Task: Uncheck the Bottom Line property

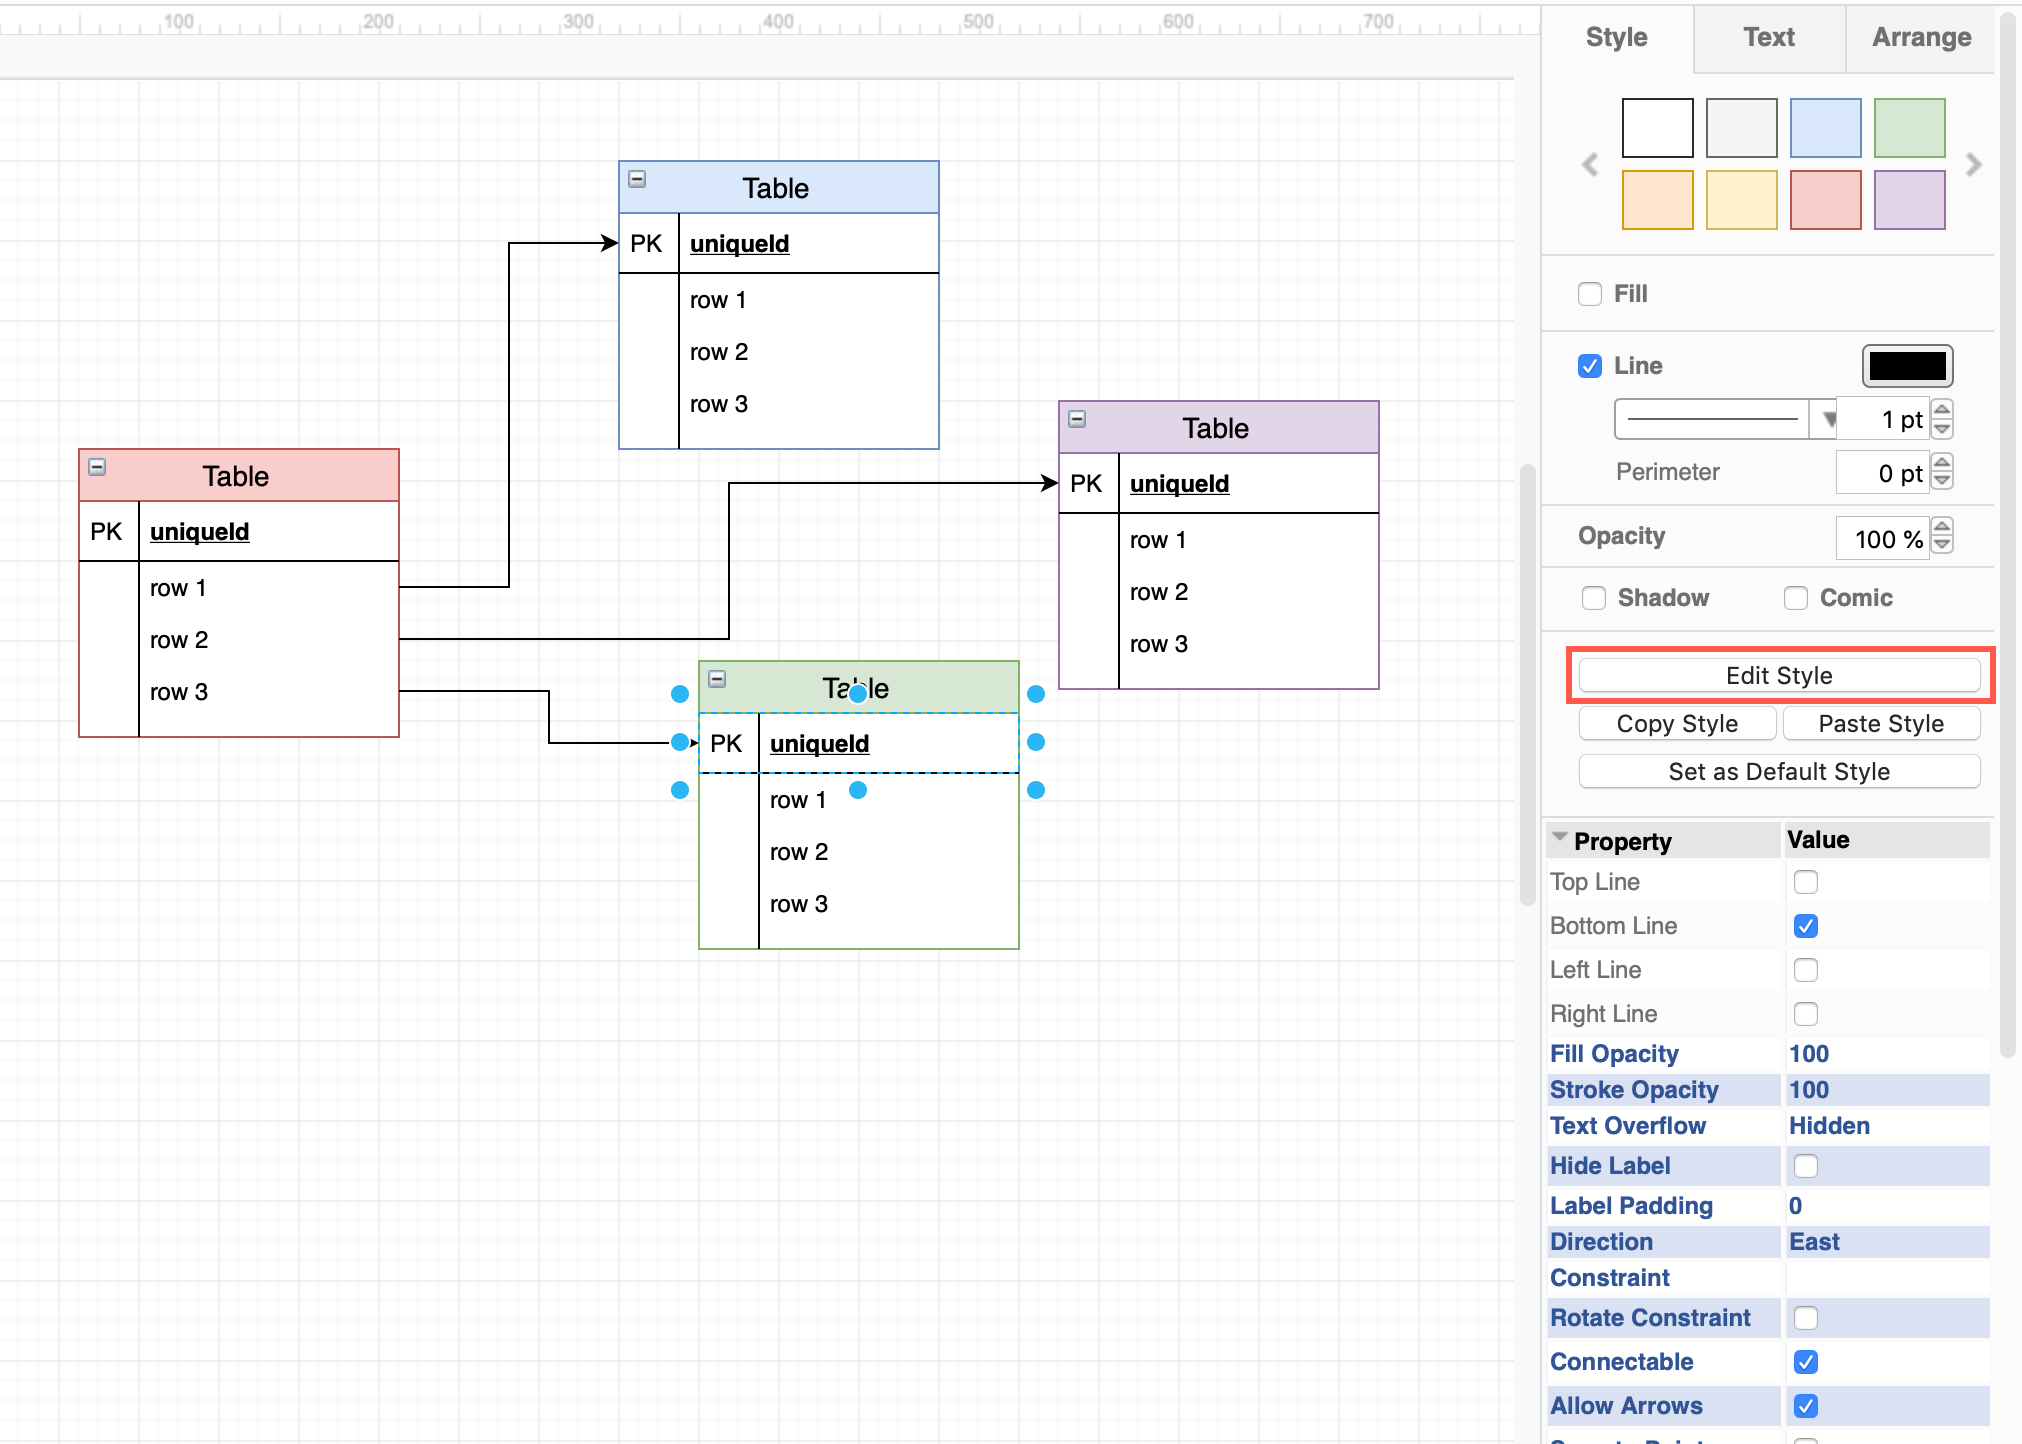Action: click(x=1805, y=926)
